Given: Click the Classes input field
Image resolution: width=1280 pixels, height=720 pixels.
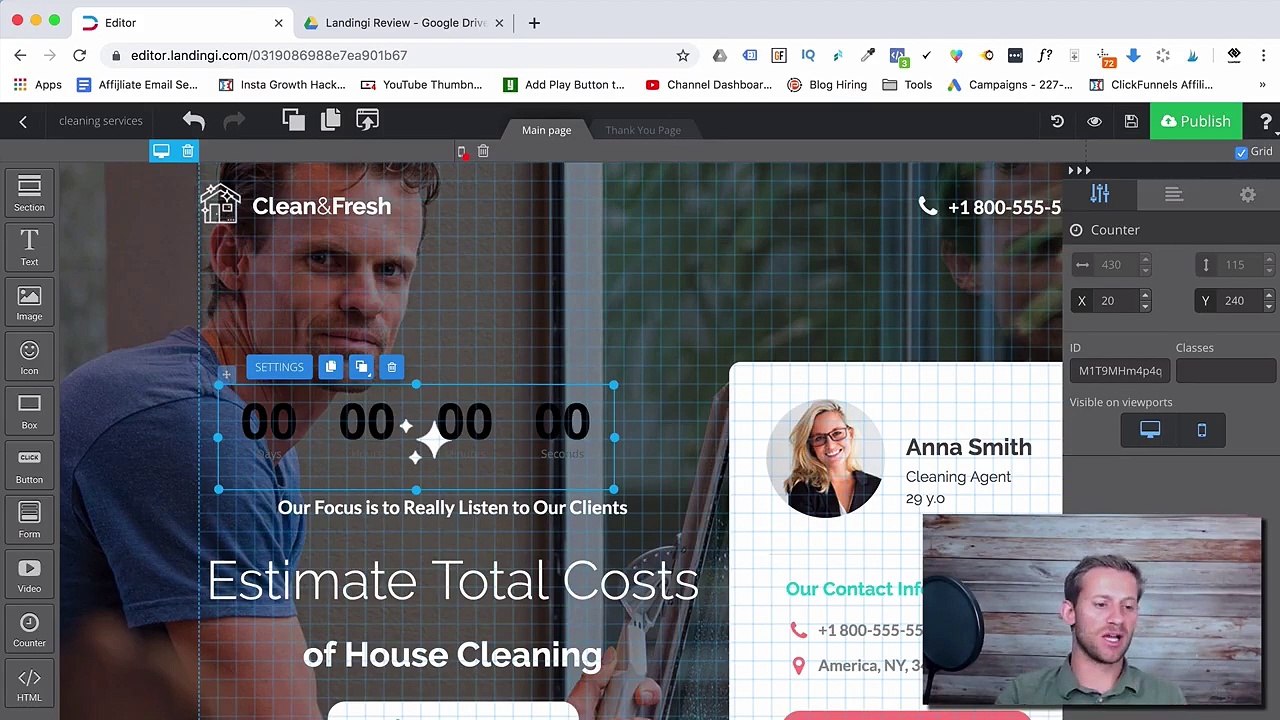Looking at the screenshot, I should pos(1227,371).
